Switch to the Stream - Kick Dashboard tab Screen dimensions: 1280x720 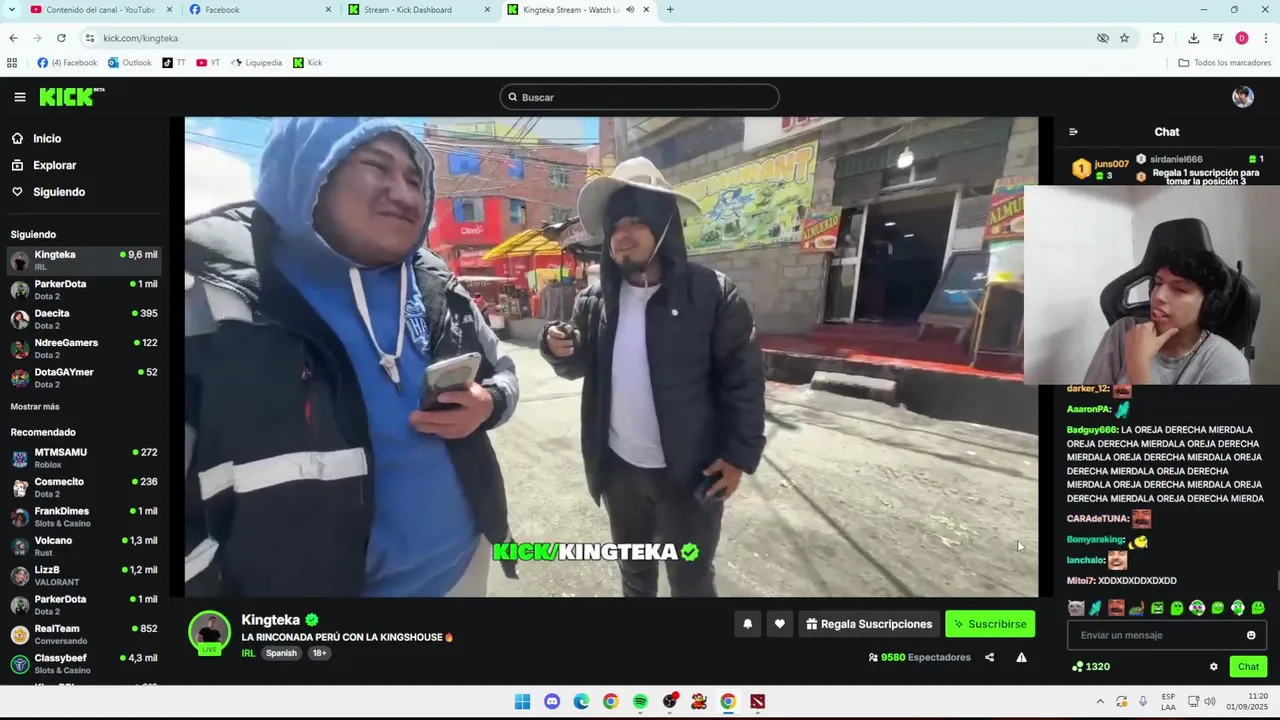(x=420, y=10)
